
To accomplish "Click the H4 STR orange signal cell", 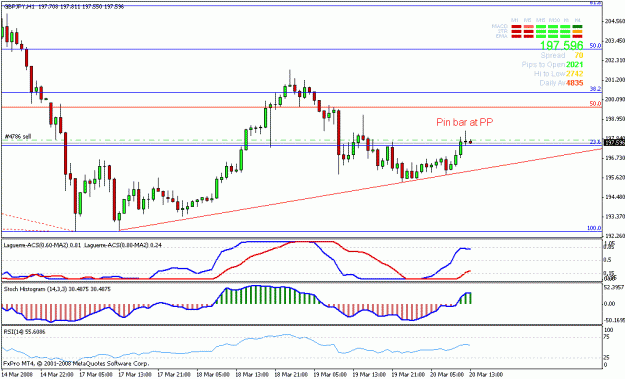I will point(577,31).
